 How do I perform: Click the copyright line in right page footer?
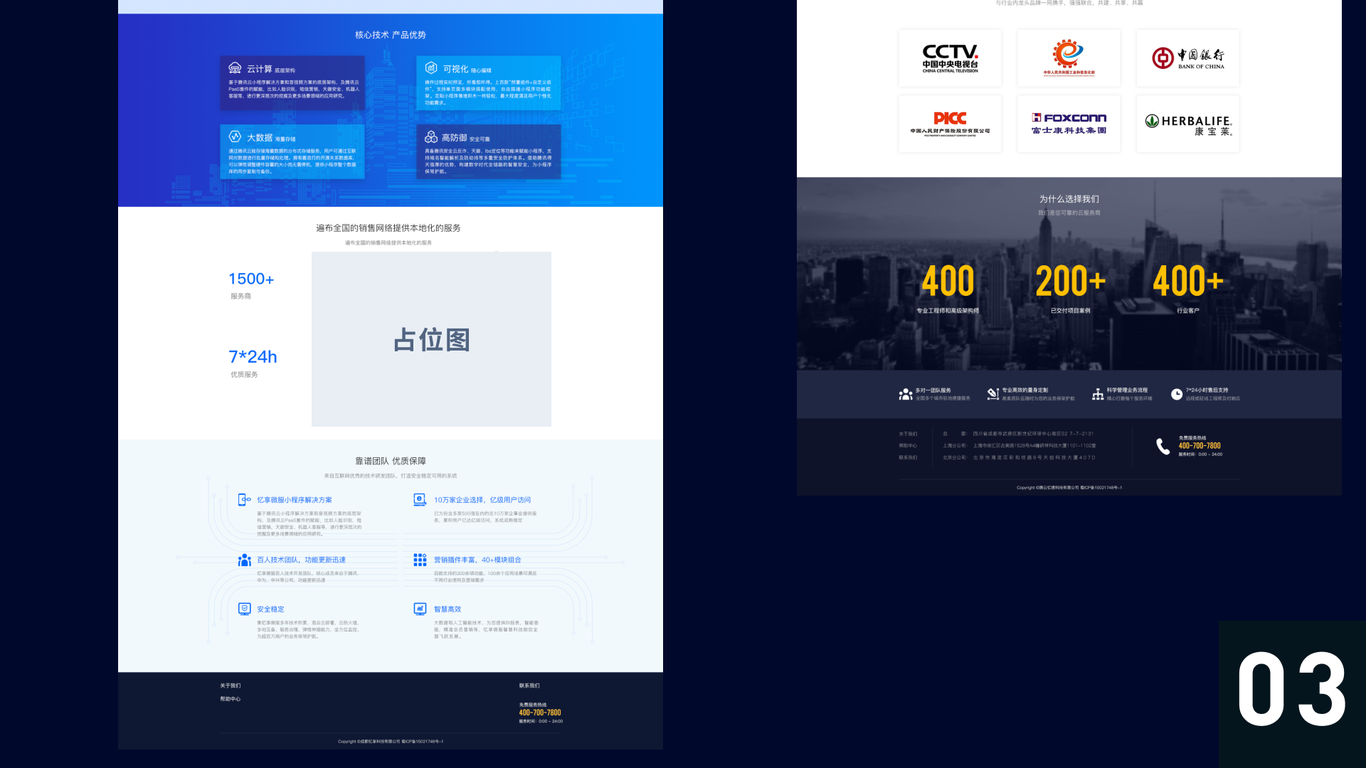[x=1069, y=488]
